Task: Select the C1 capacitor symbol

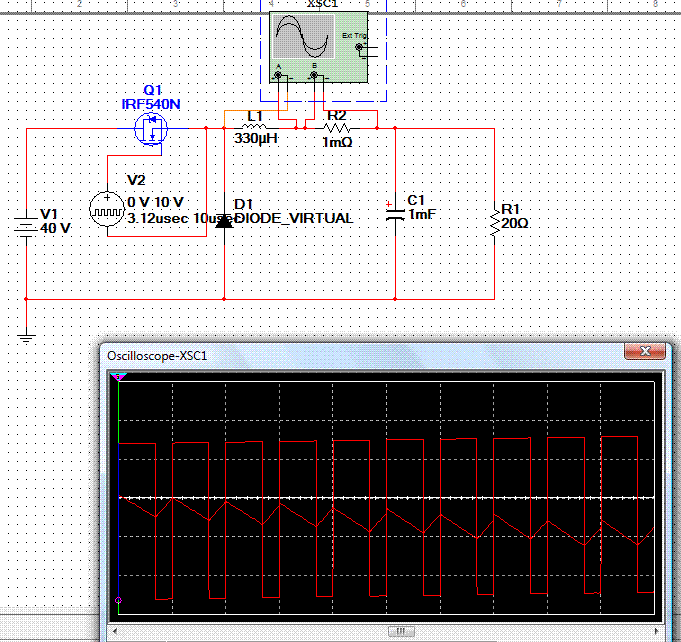Action: coord(395,214)
